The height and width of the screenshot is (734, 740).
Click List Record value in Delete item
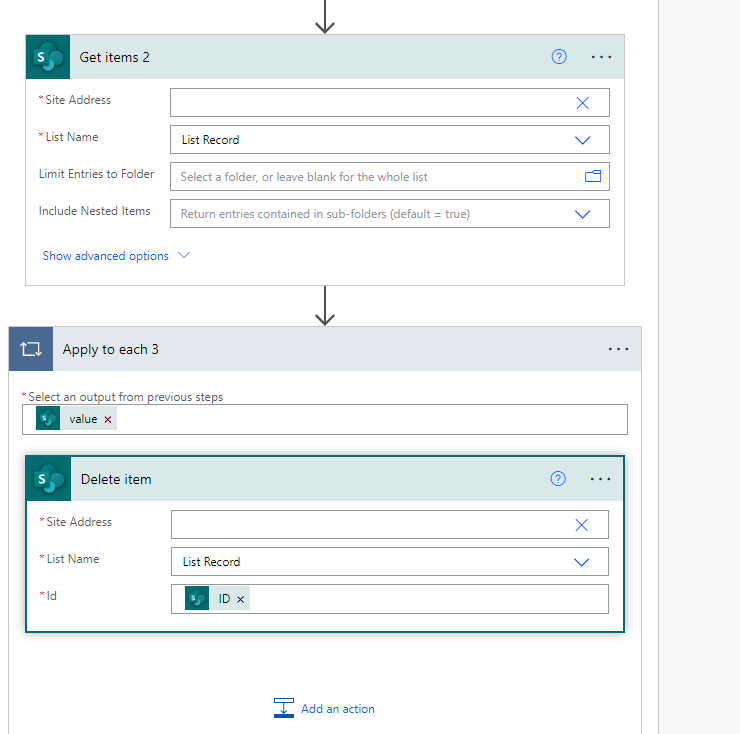click(211, 562)
